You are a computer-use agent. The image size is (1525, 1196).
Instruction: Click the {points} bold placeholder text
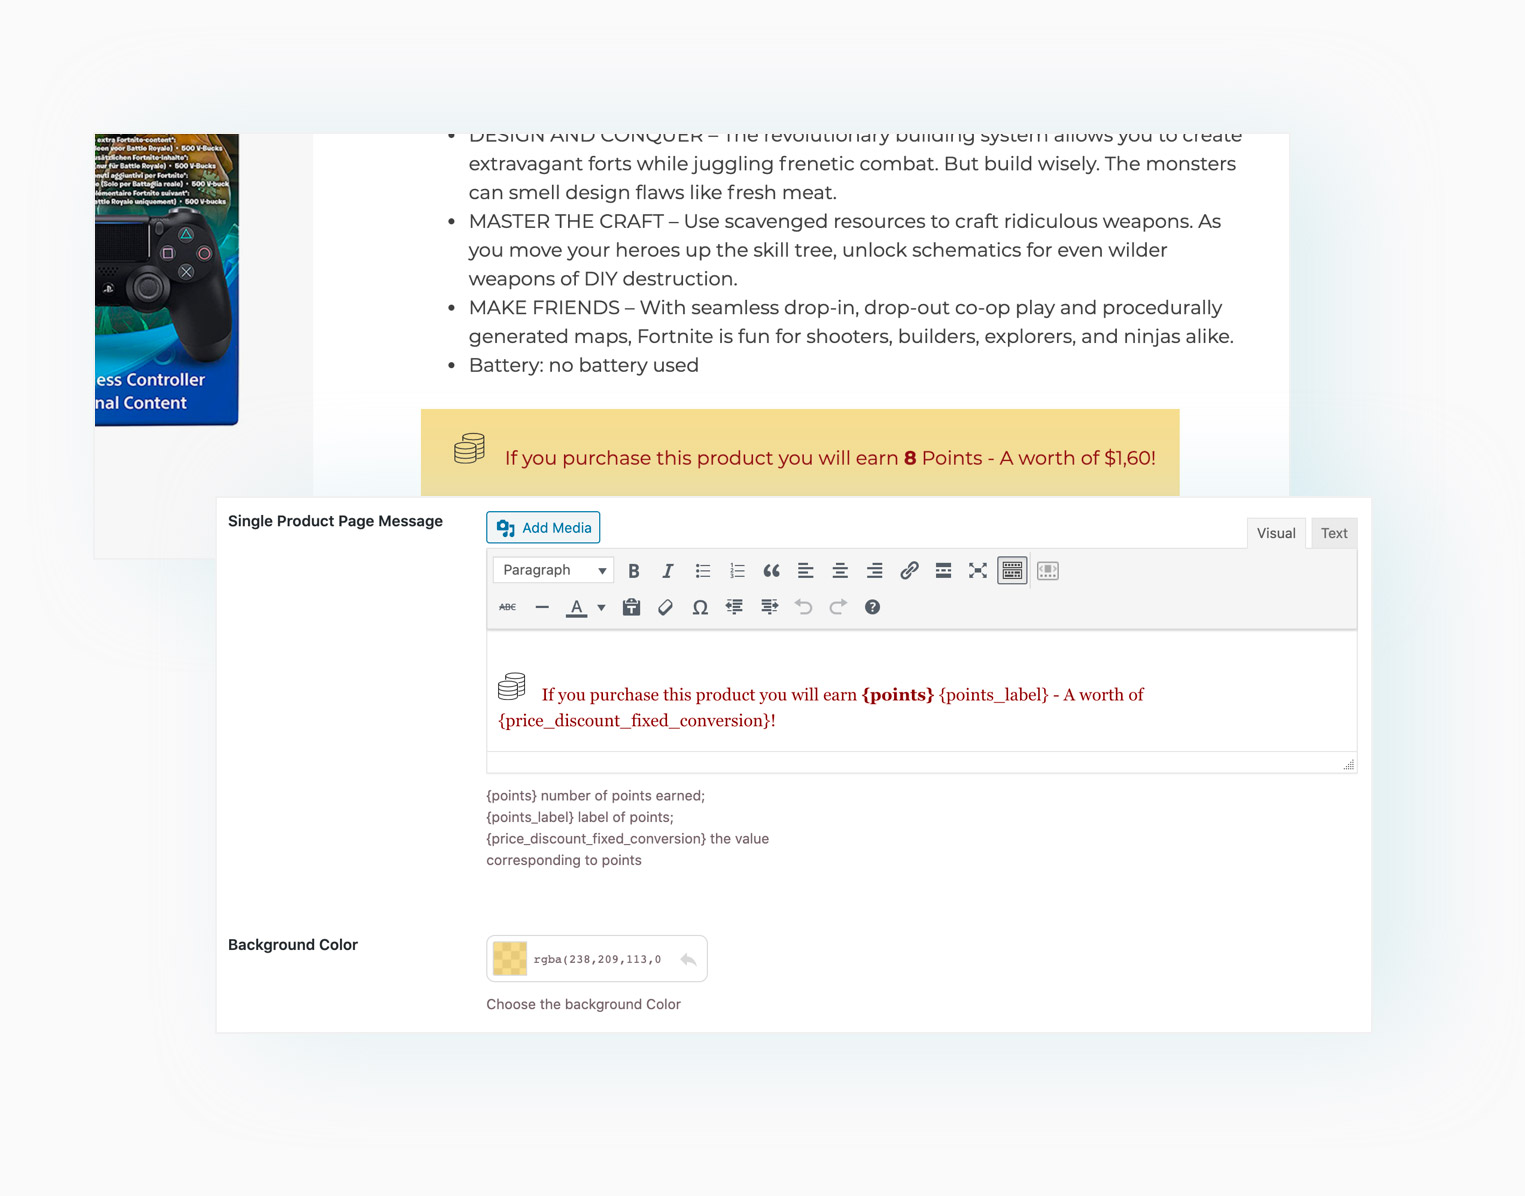tap(898, 695)
